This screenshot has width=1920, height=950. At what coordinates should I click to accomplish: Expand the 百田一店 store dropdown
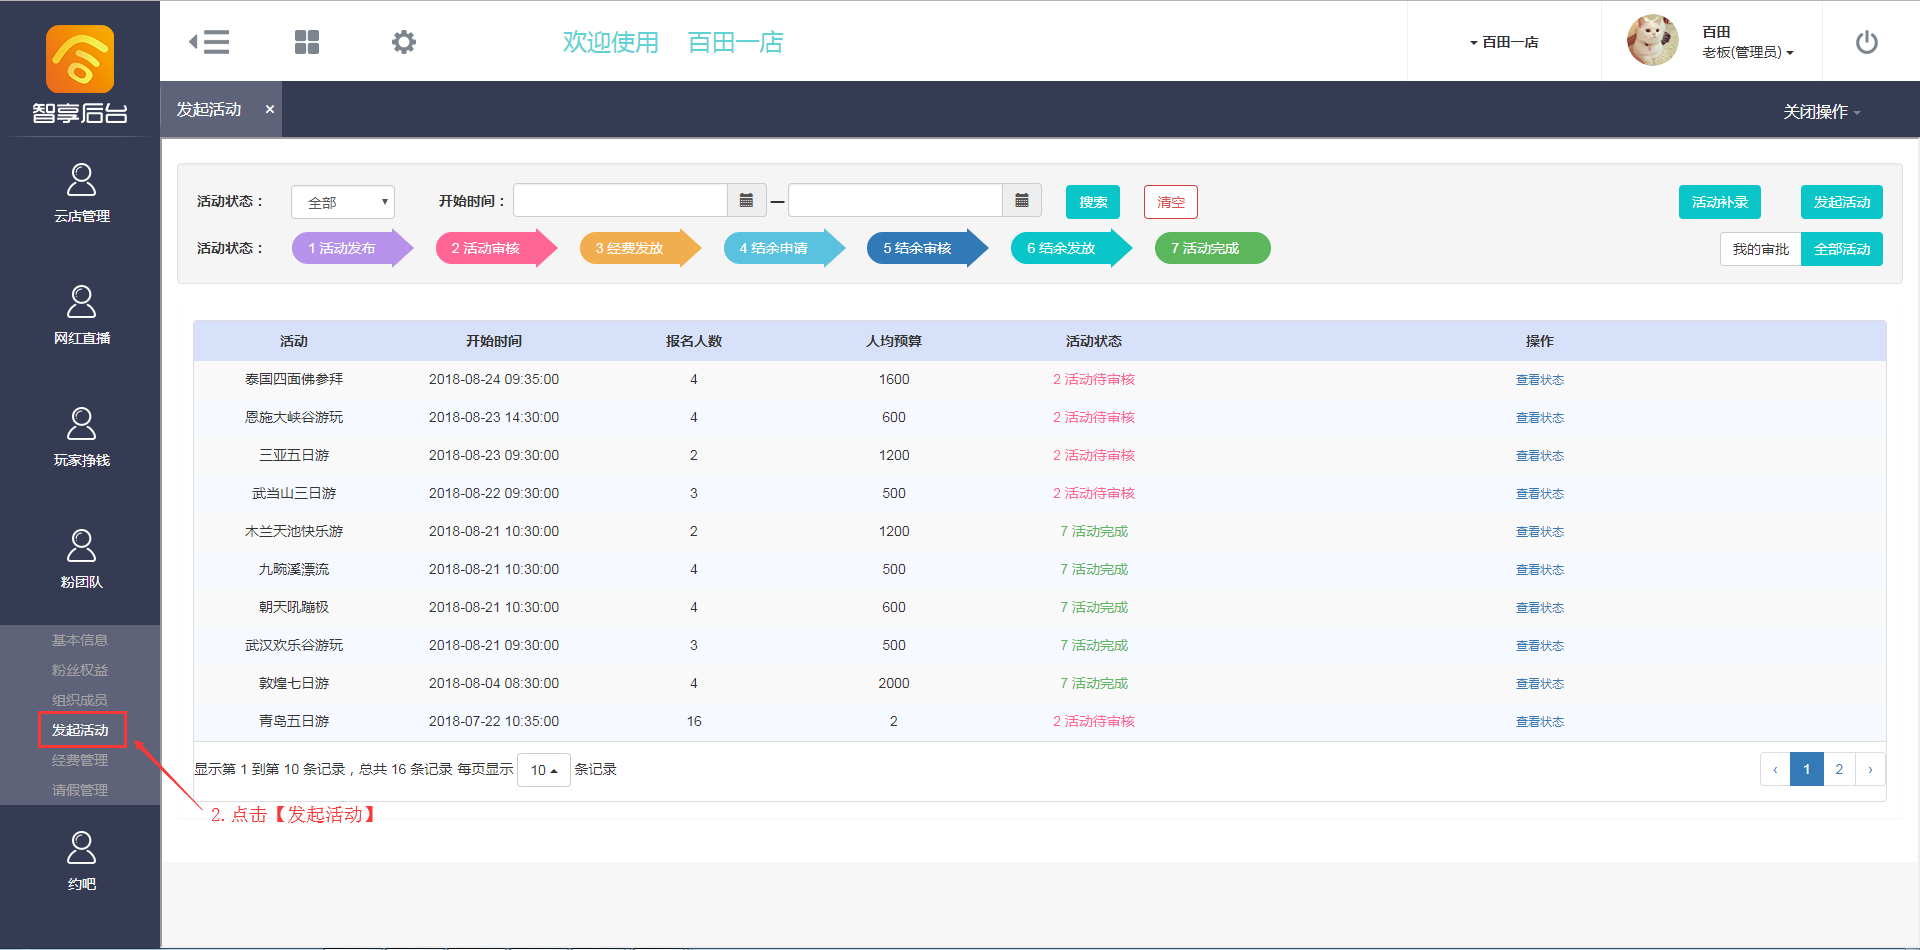(1504, 42)
